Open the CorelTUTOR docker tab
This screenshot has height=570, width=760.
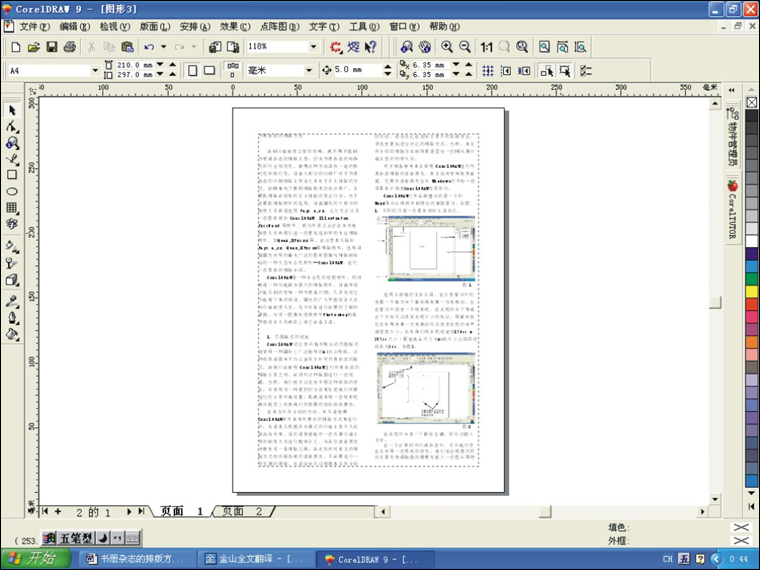(732, 210)
